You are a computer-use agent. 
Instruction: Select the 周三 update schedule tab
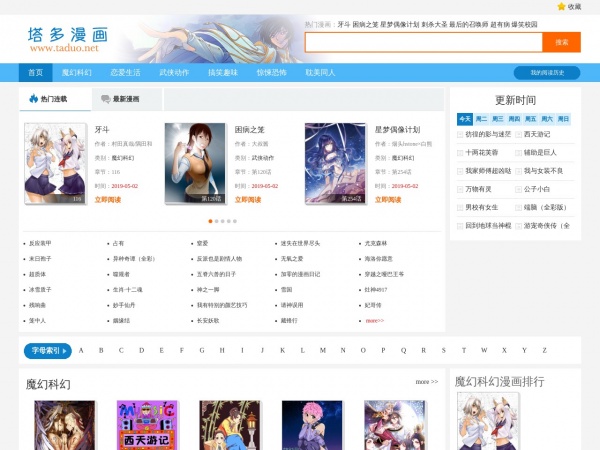point(498,119)
